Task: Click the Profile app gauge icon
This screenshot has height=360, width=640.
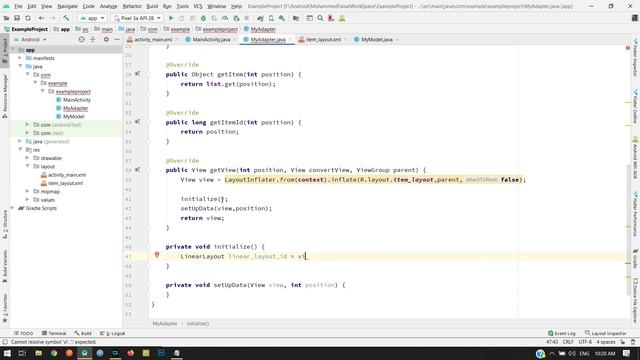Action: pos(225,18)
